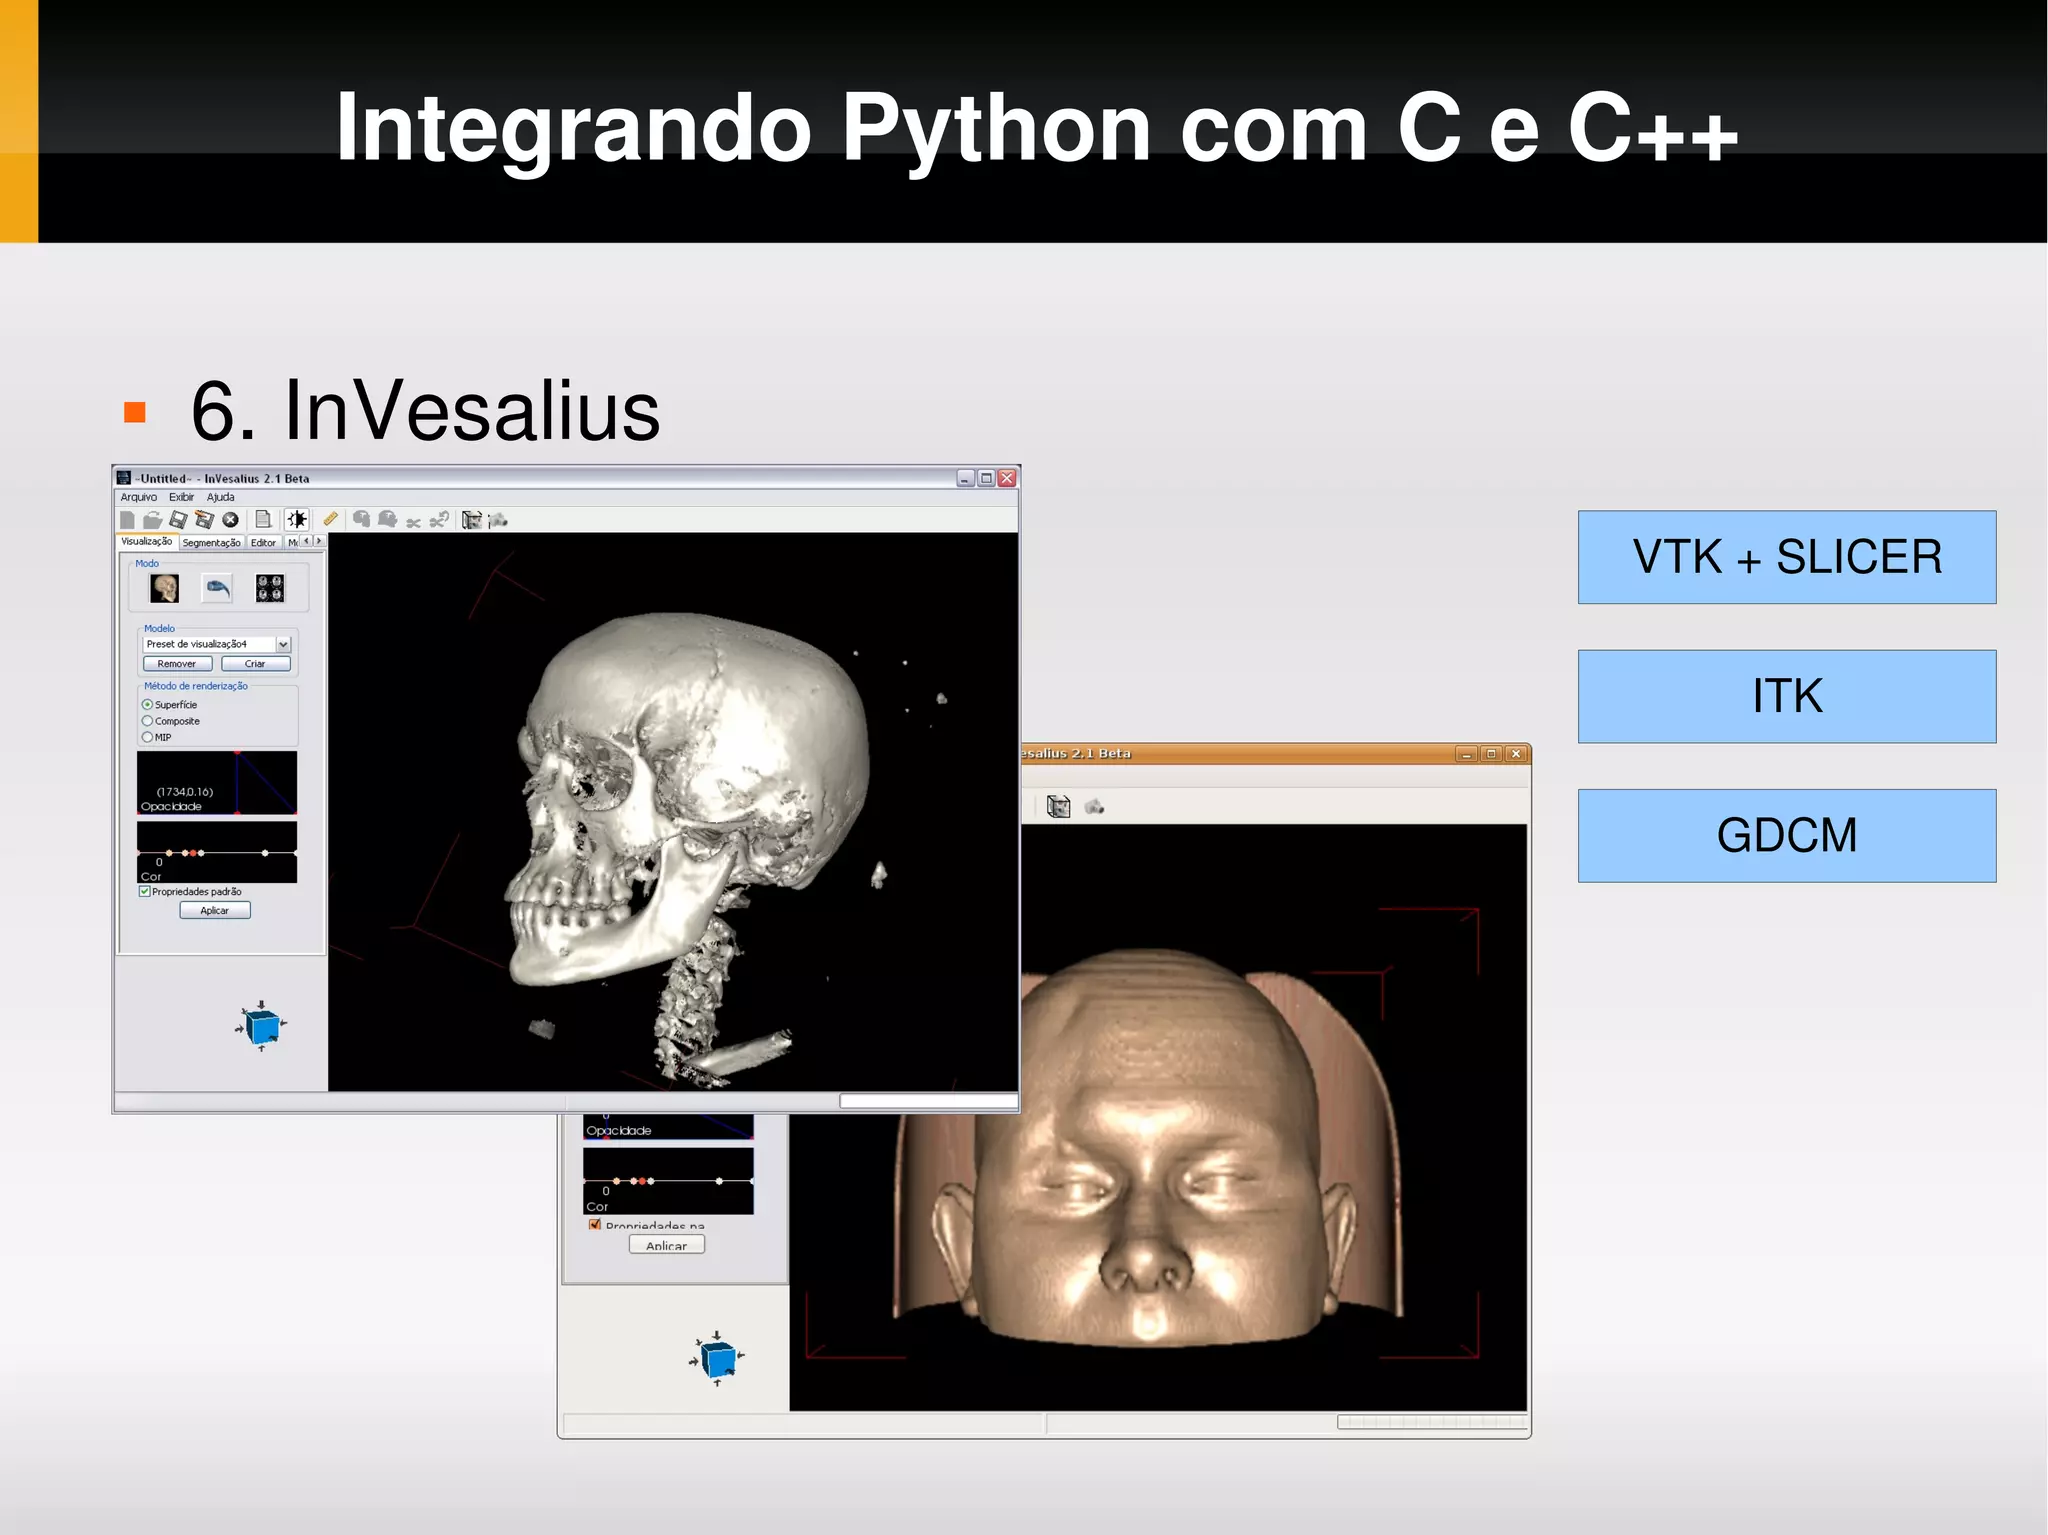Click the progress bar in the back window status bar
The height and width of the screenshot is (1535, 2048).
1432,1422
